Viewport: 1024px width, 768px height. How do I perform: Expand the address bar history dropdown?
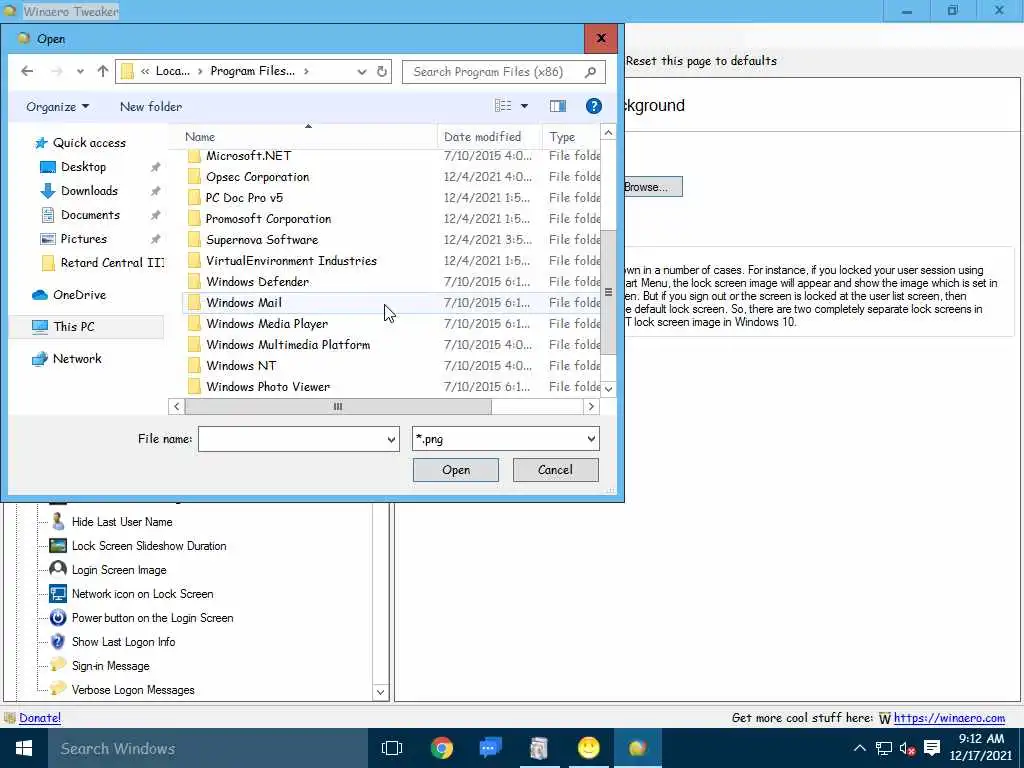362,72
